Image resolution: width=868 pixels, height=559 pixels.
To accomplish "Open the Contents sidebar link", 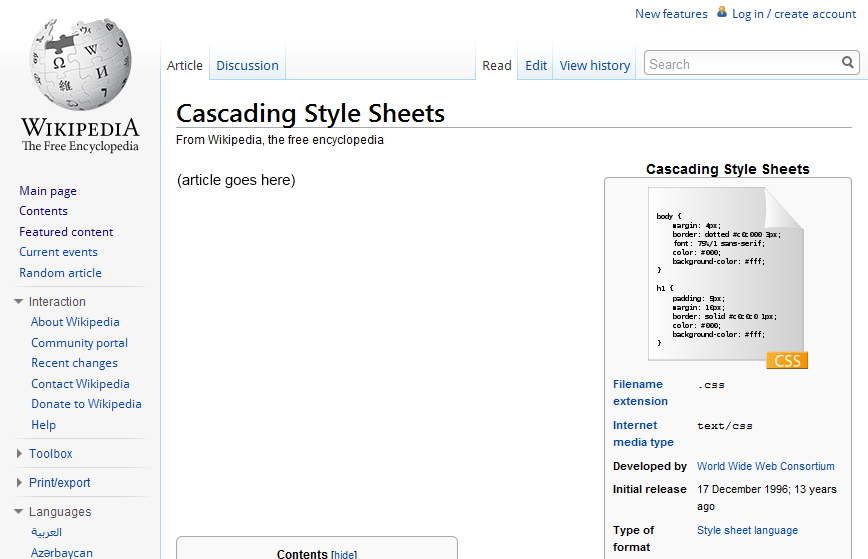I will click(43, 211).
